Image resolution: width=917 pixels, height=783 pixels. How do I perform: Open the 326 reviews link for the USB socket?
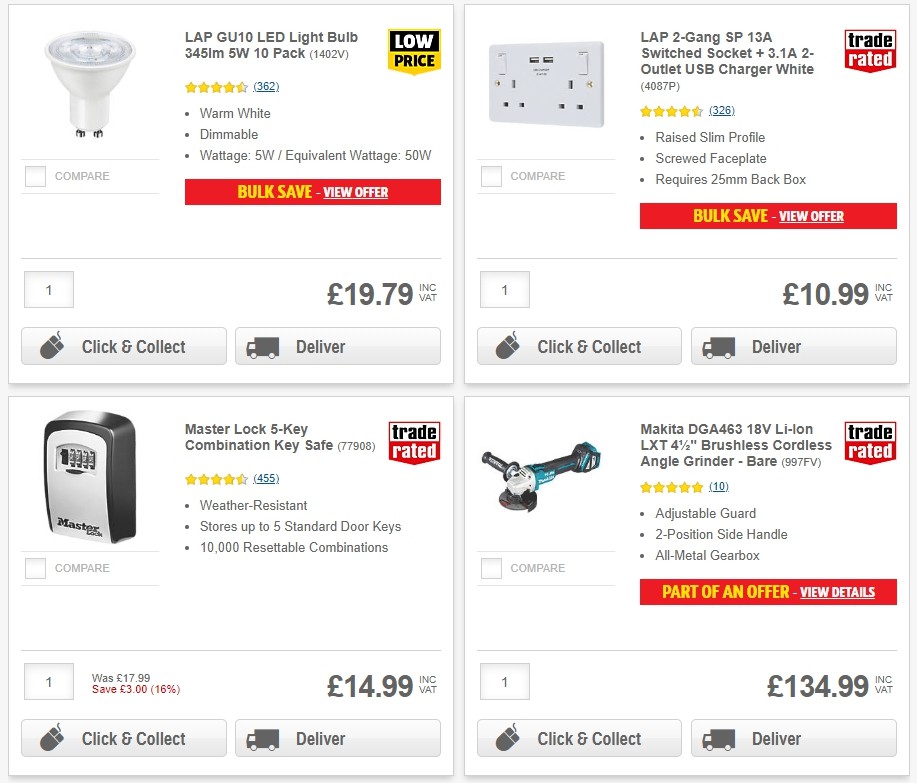coord(721,110)
